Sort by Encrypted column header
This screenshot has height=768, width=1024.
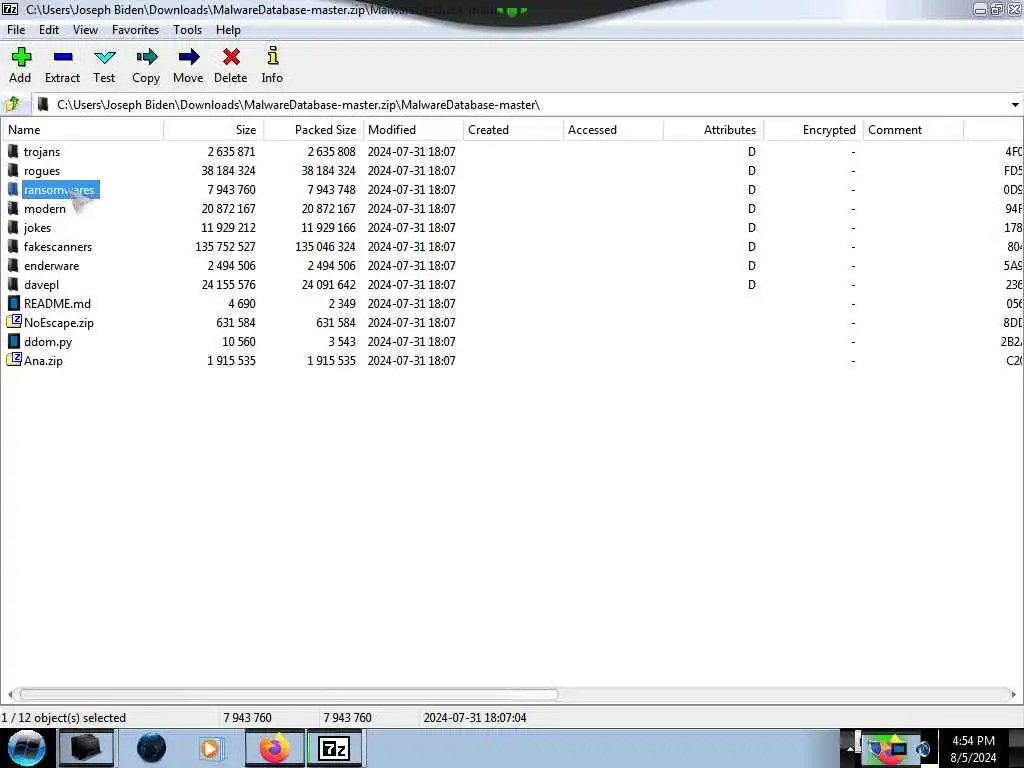point(813,130)
